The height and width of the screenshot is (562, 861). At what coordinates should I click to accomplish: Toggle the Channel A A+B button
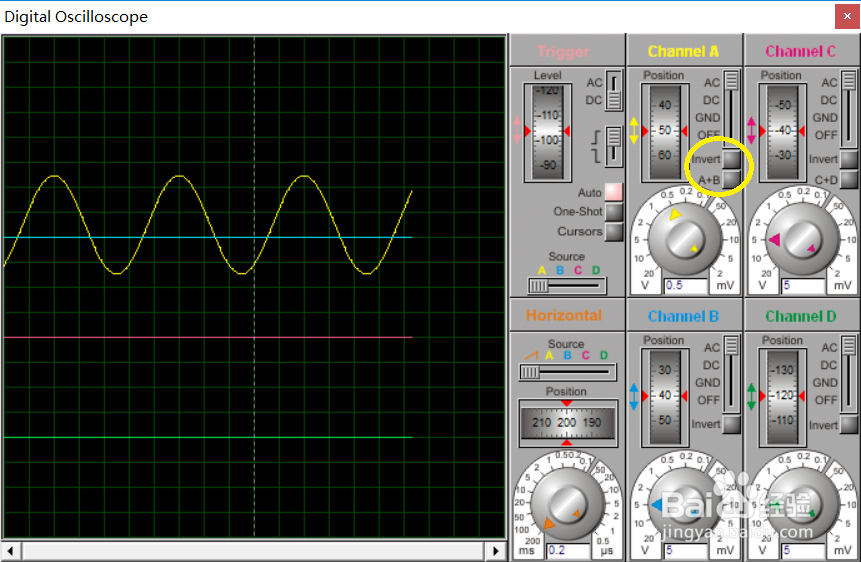(731, 180)
